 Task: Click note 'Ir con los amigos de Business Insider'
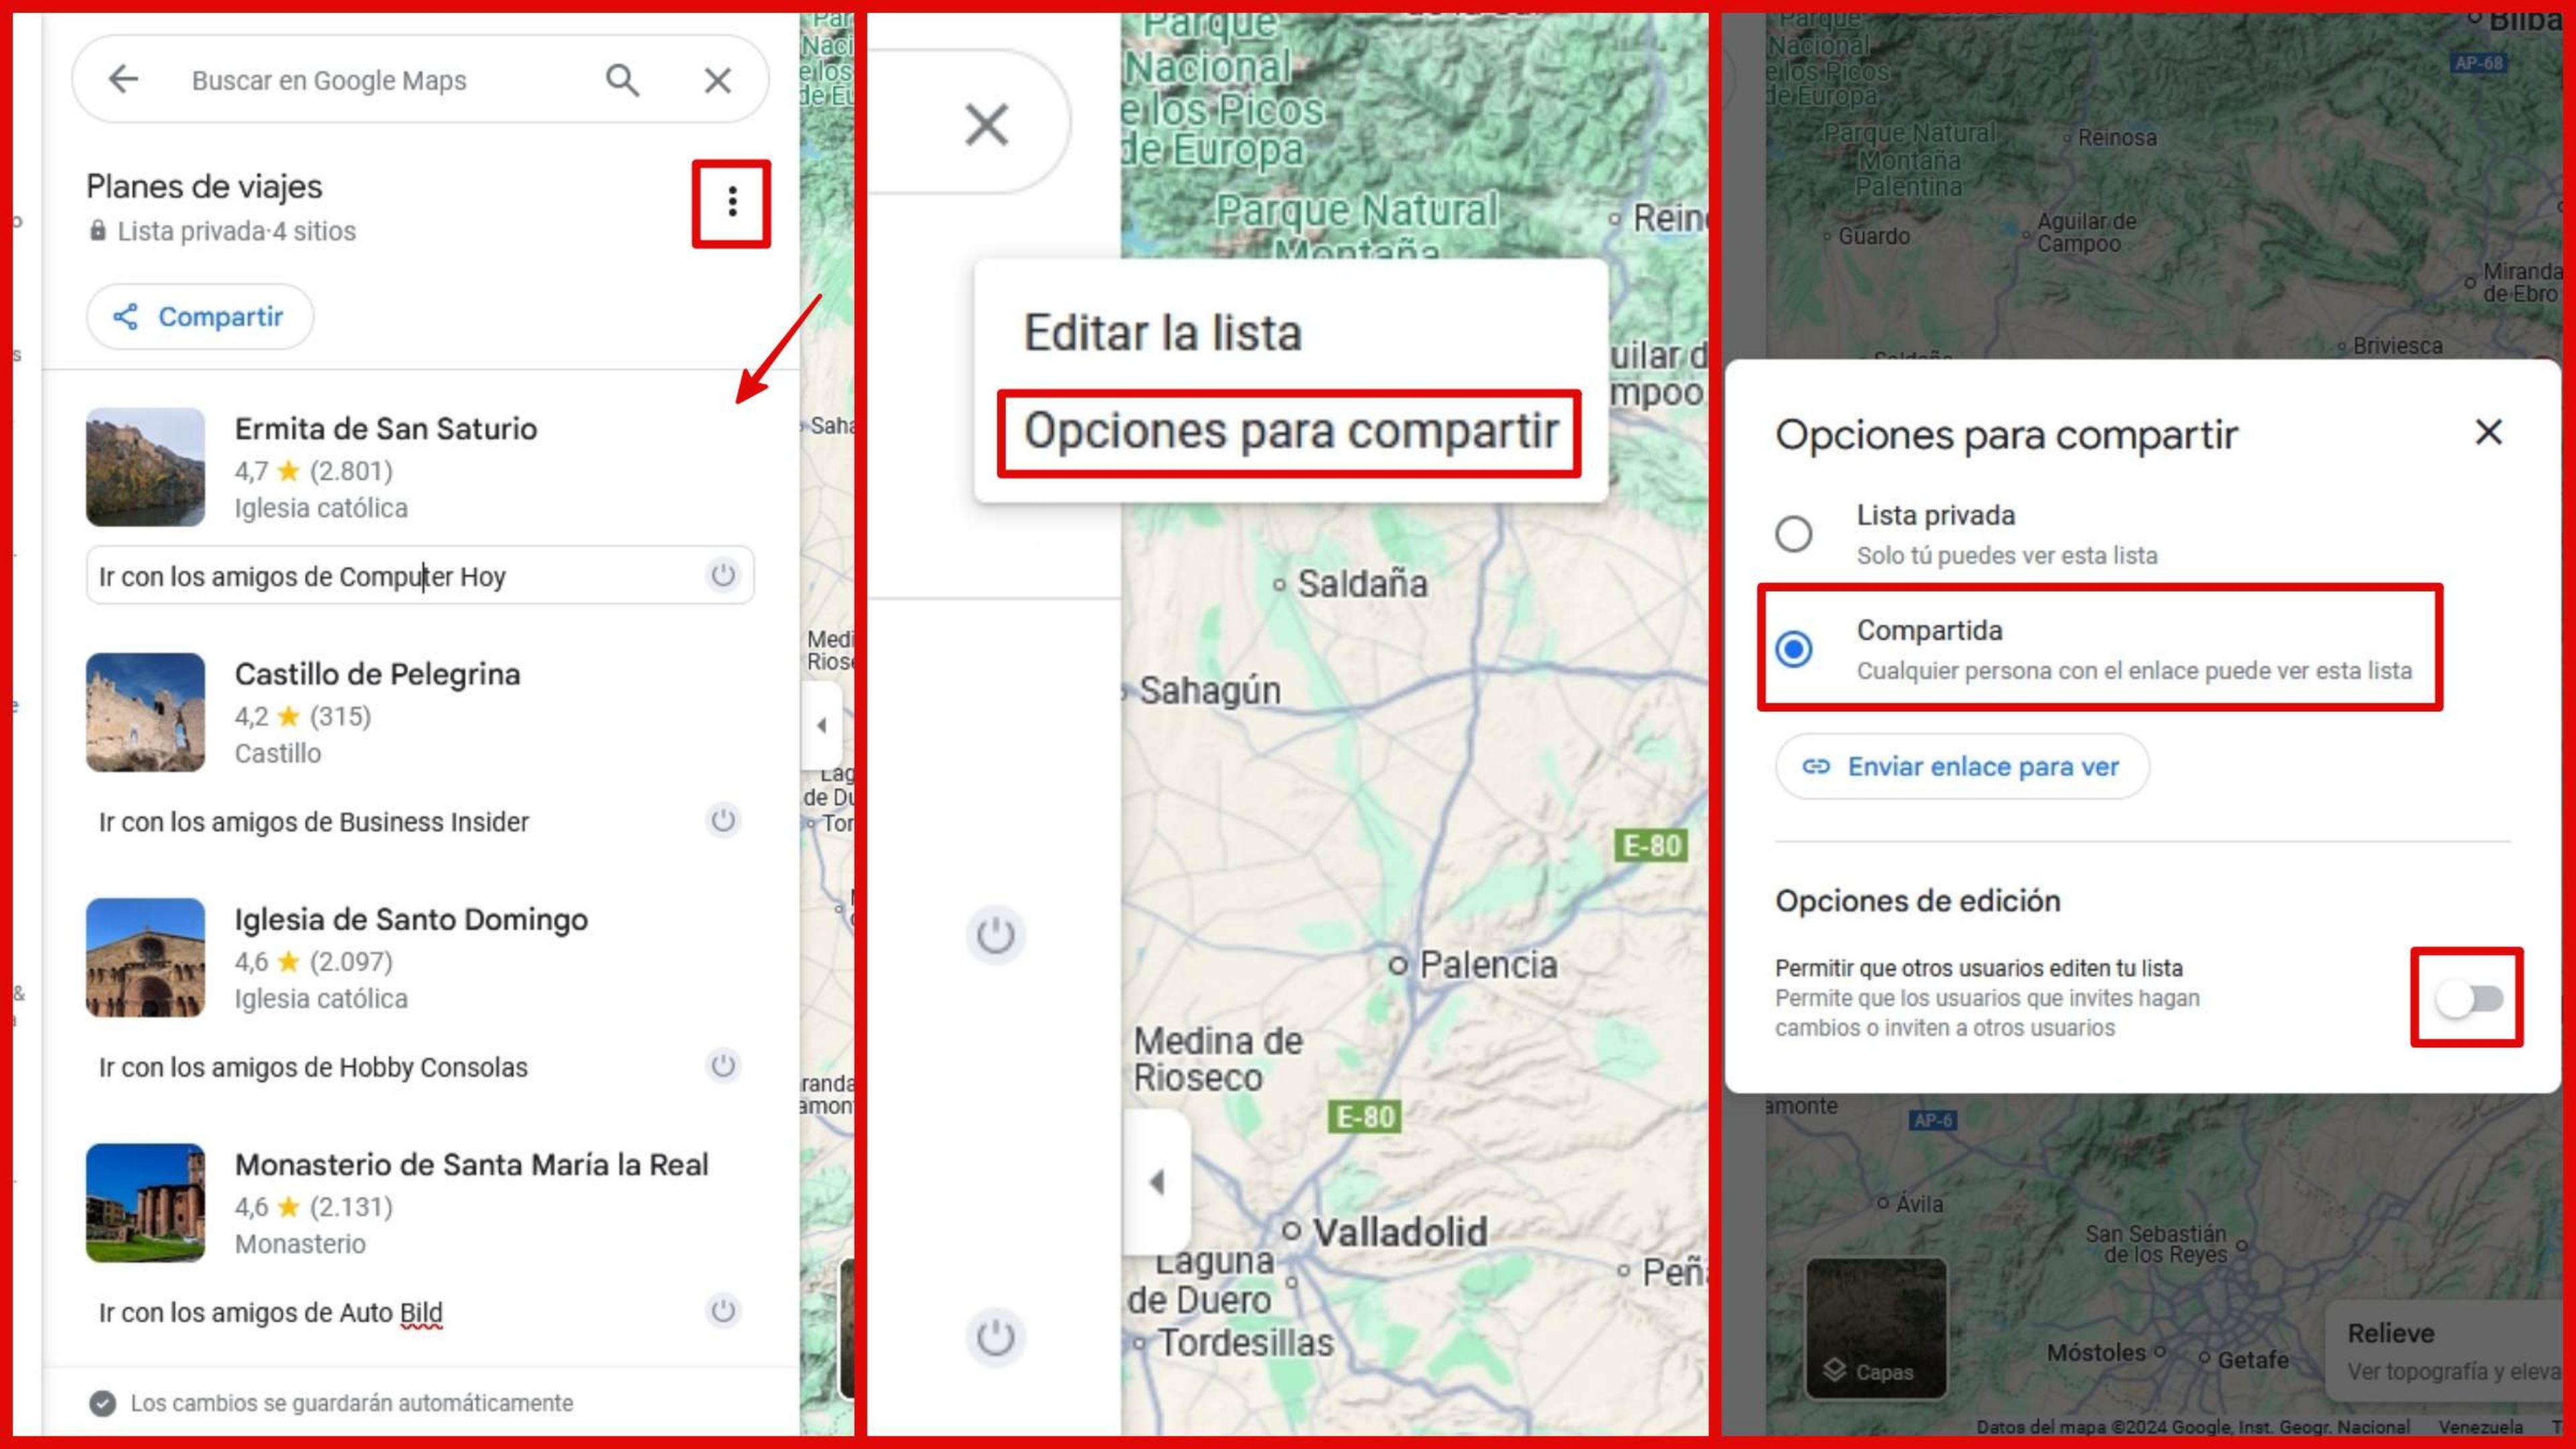point(314,822)
